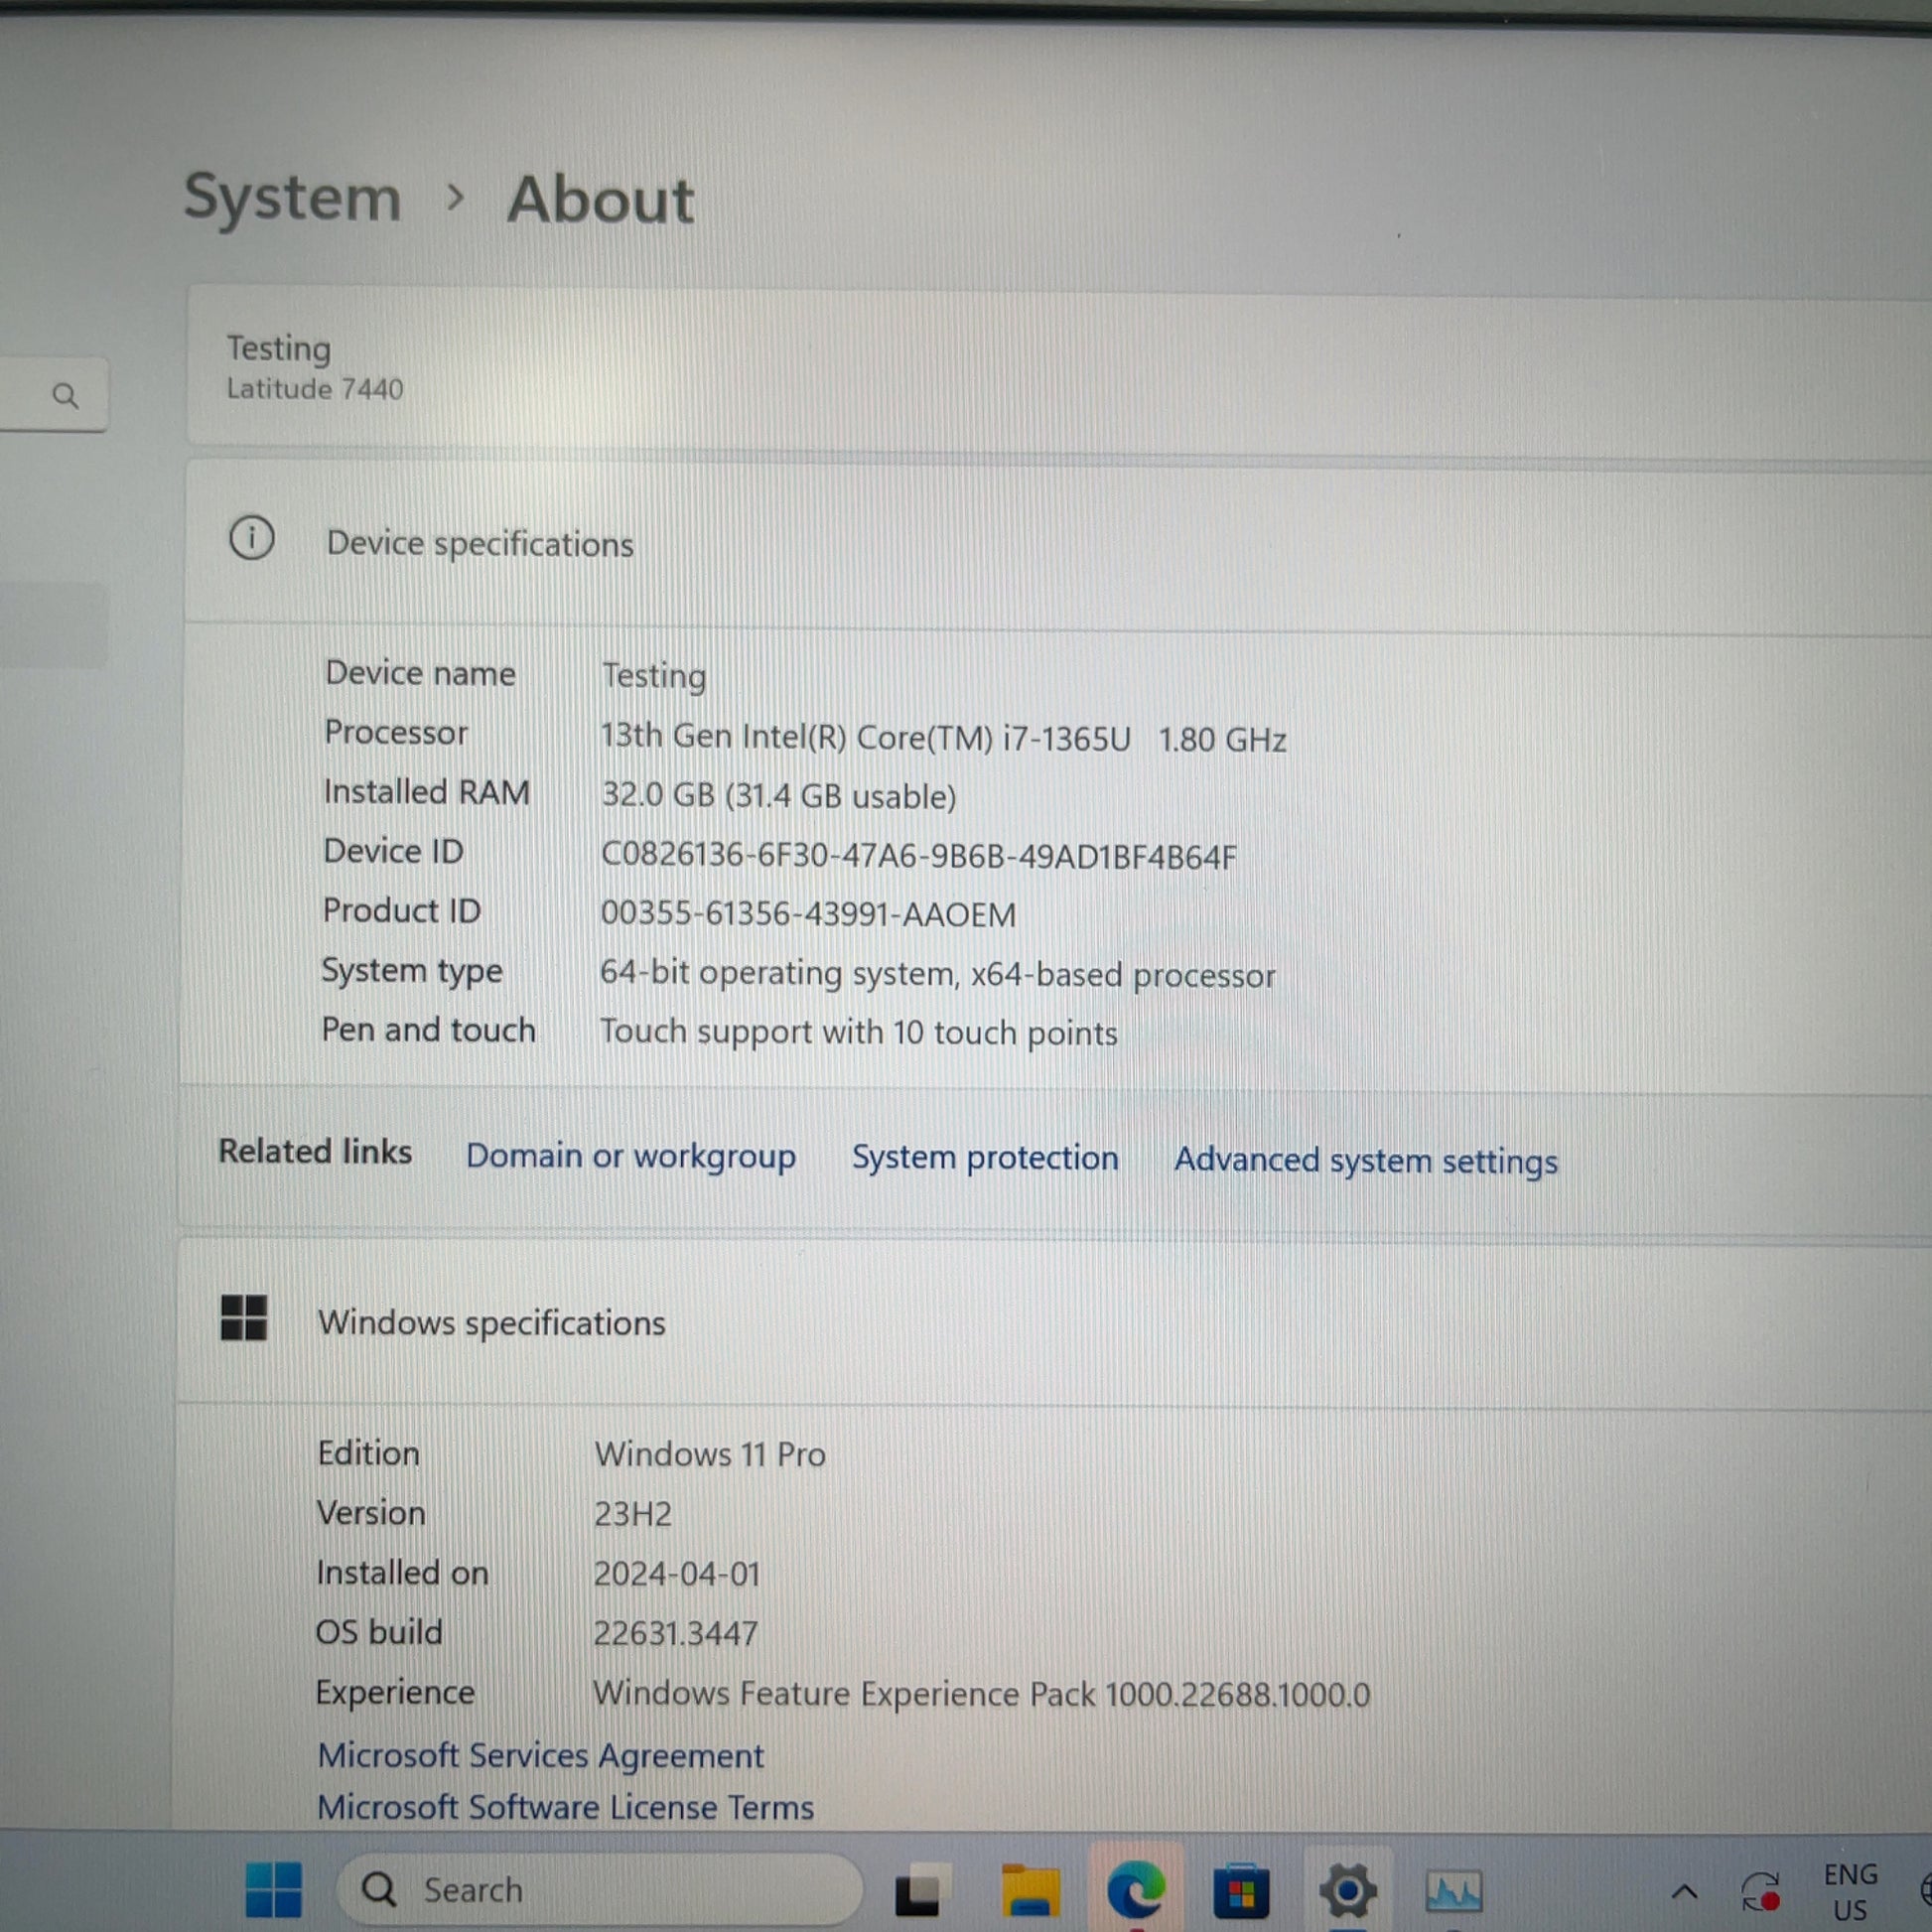Select the Installed RAM 32.0 GB value
Viewport: 1932px width, 1932px height.
point(778,796)
